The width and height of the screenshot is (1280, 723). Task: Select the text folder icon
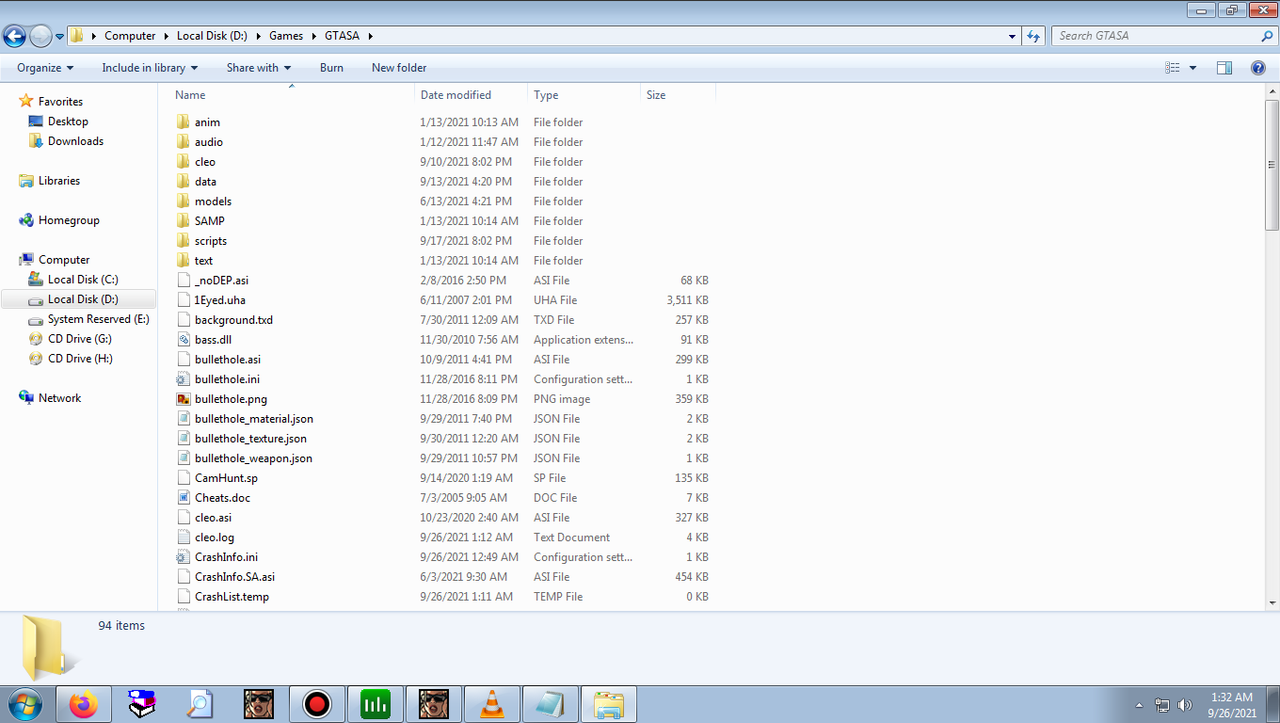[x=183, y=261]
